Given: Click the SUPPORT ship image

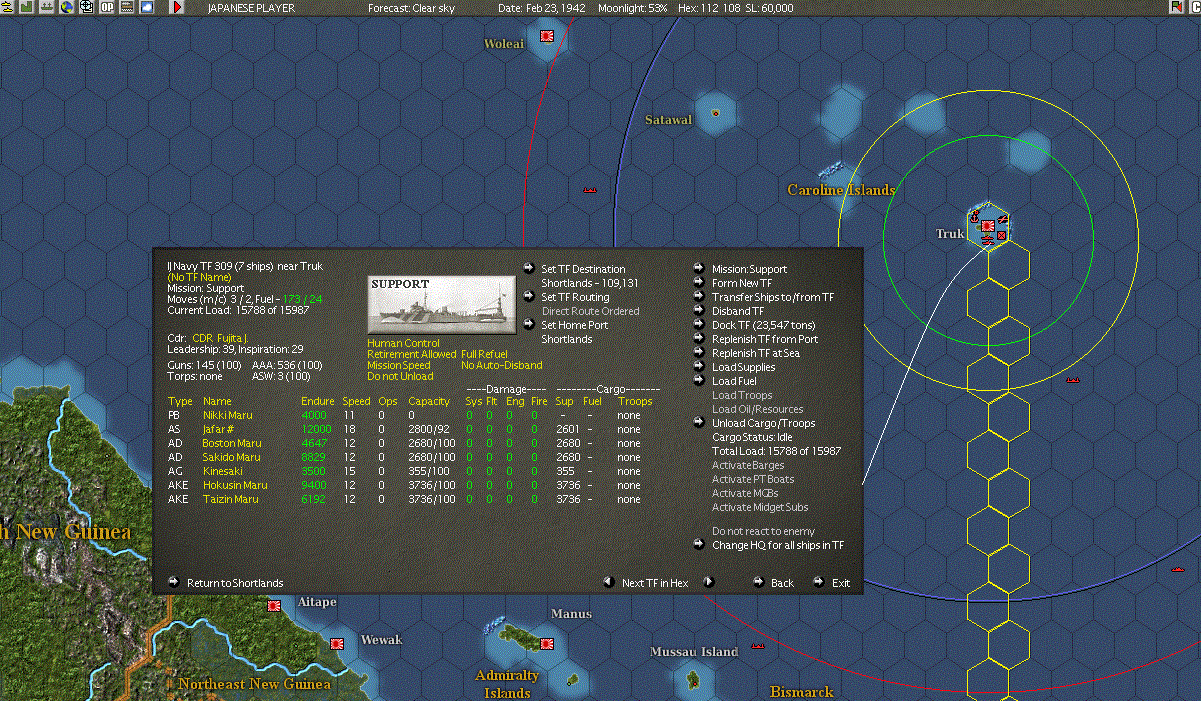Looking at the screenshot, I should tap(441, 304).
